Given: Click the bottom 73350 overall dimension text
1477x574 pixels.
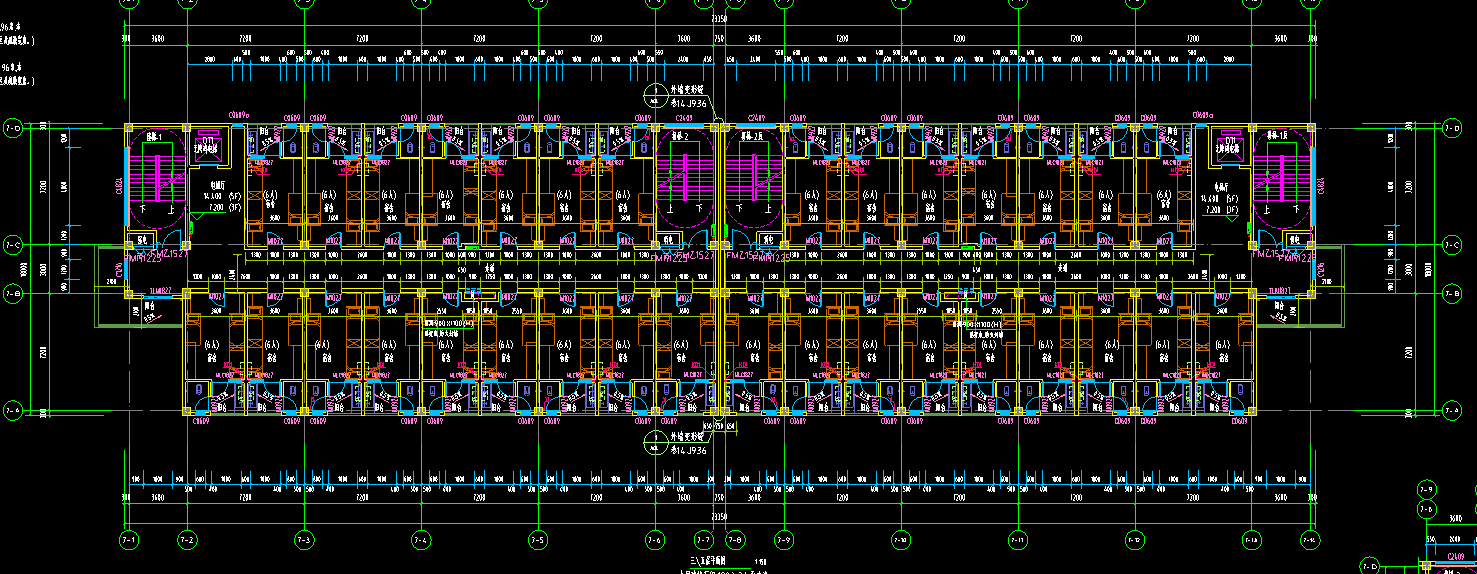Looking at the screenshot, I should tap(718, 516).
